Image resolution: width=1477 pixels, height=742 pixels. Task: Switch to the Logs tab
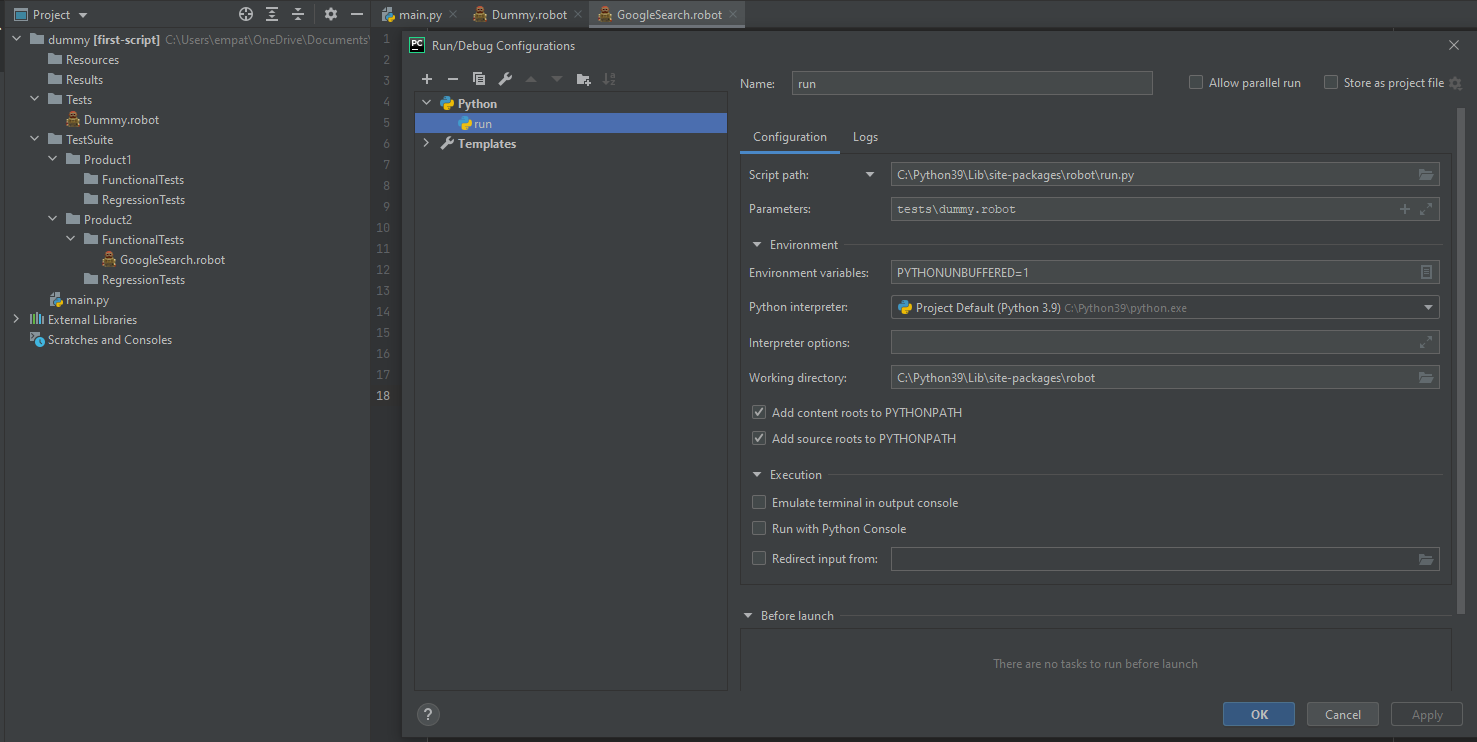[865, 137]
